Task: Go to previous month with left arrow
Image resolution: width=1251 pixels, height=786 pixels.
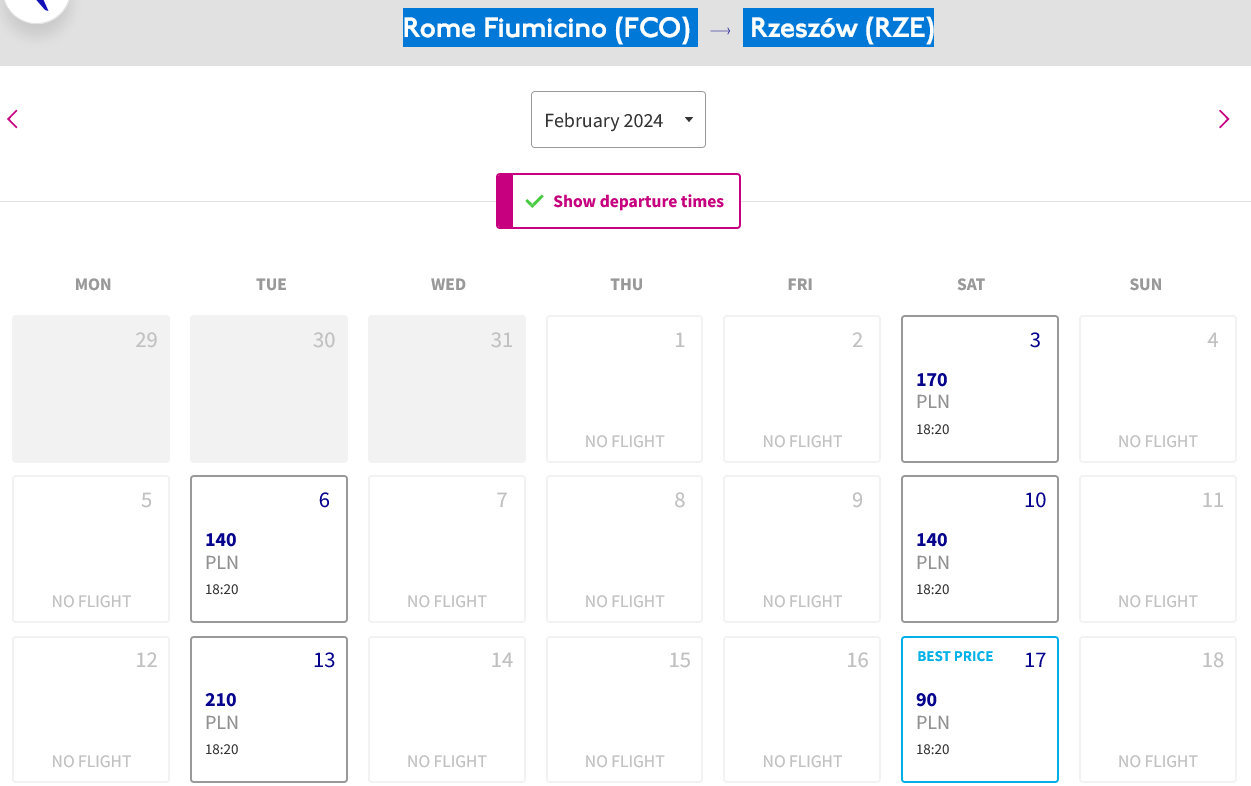Action: [13, 120]
